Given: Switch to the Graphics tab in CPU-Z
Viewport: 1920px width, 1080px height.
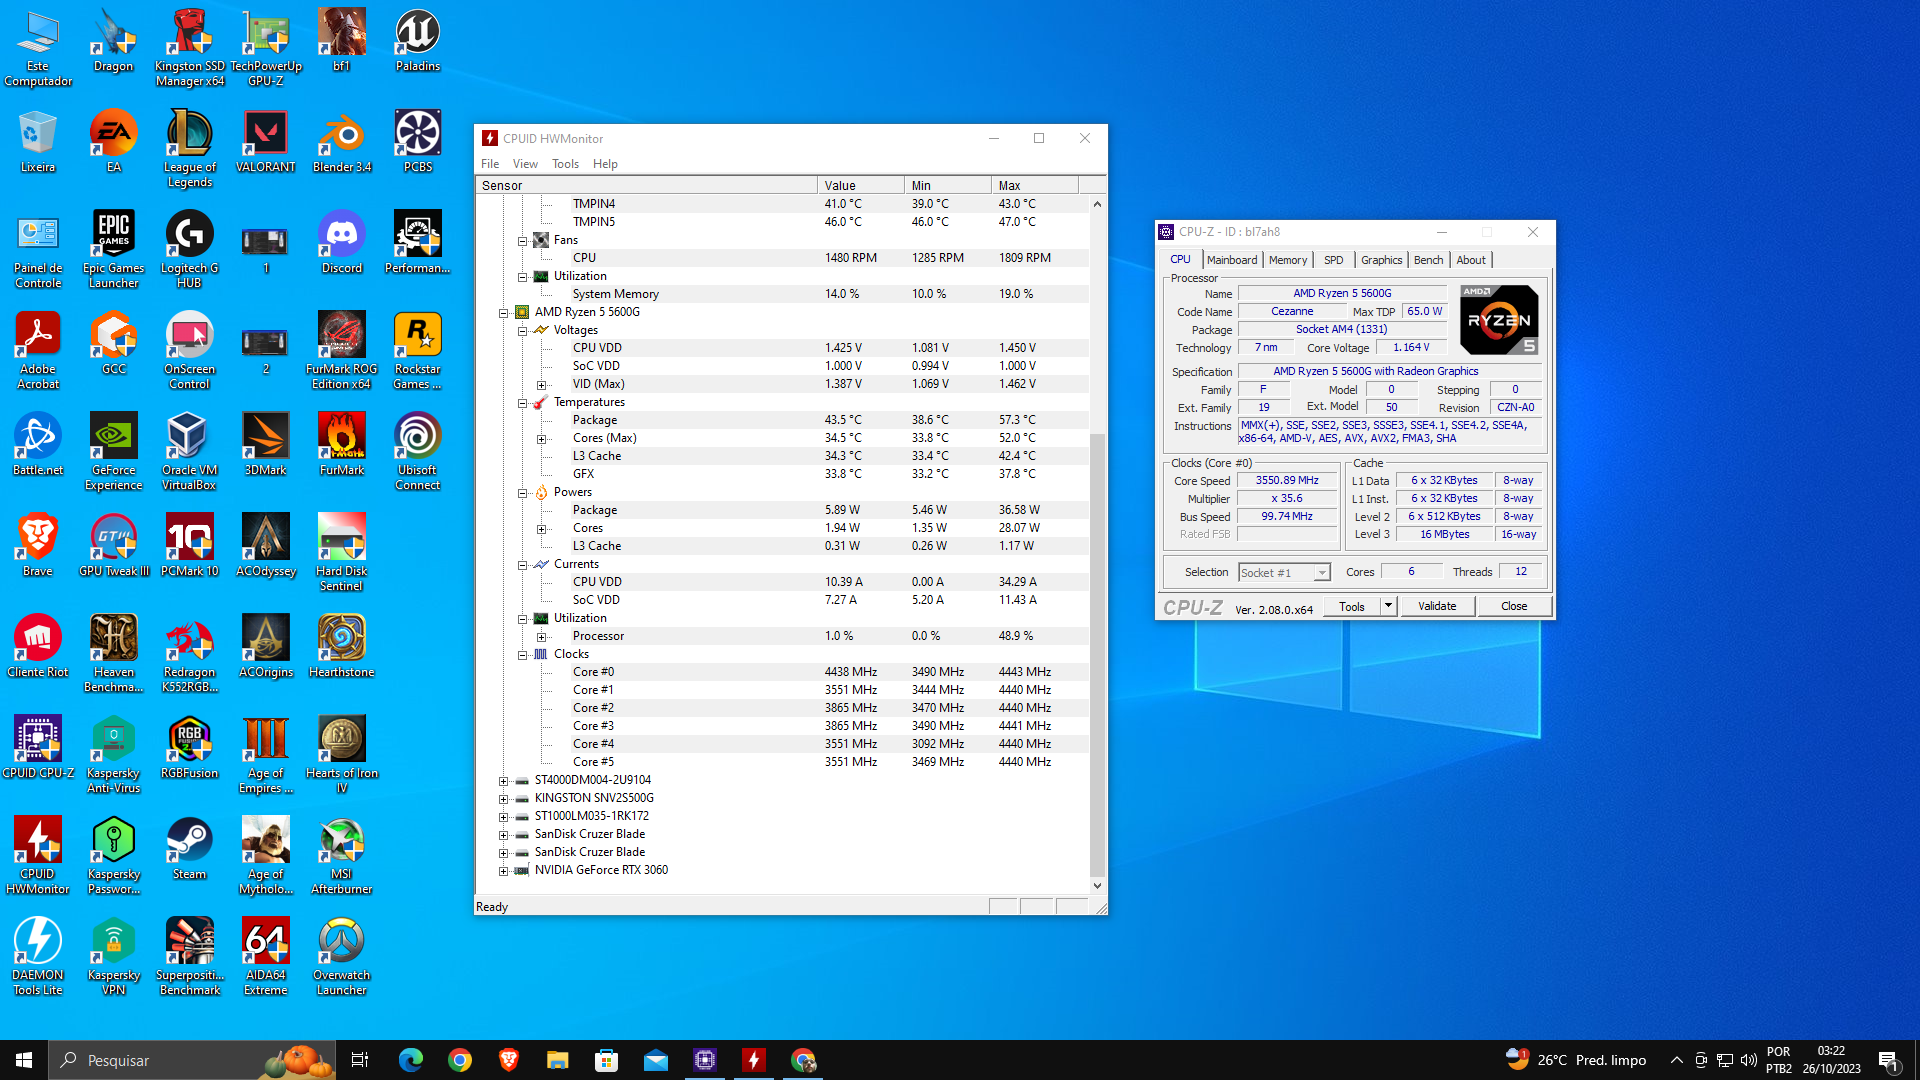Looking at the screenshot, I should pyautogui.click(x=1382, y=260).
